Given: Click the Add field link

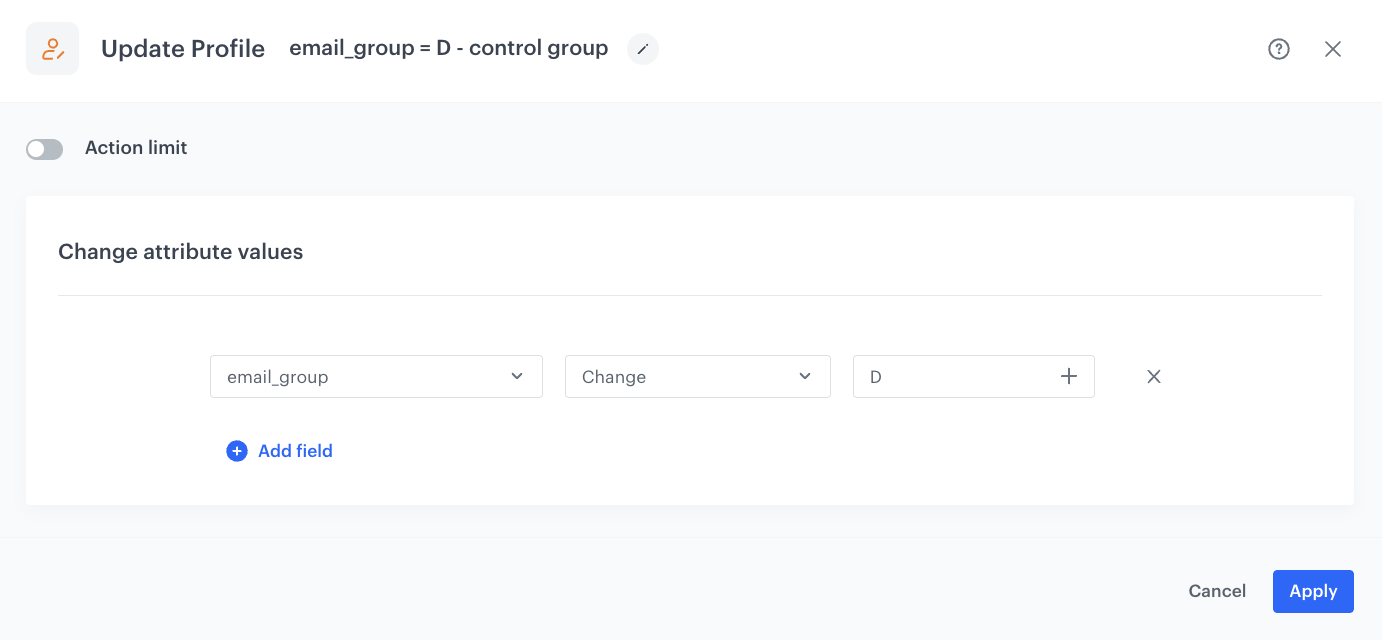Looking at the screenshot, I should [x=295, y=451].
